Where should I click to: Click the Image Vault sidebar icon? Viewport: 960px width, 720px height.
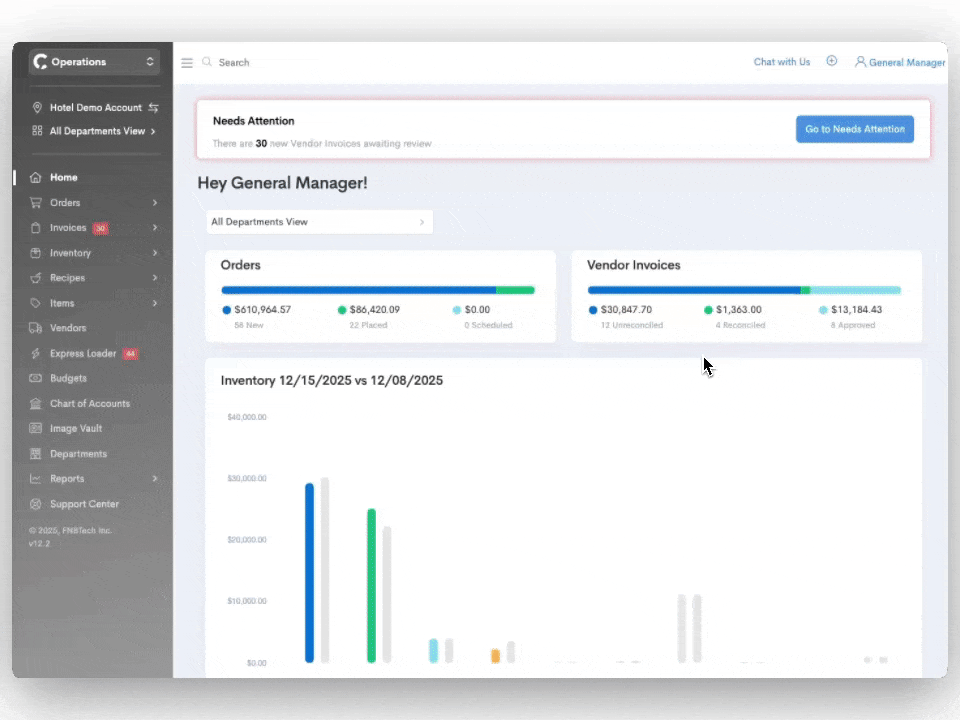click(x=36, y=429)
